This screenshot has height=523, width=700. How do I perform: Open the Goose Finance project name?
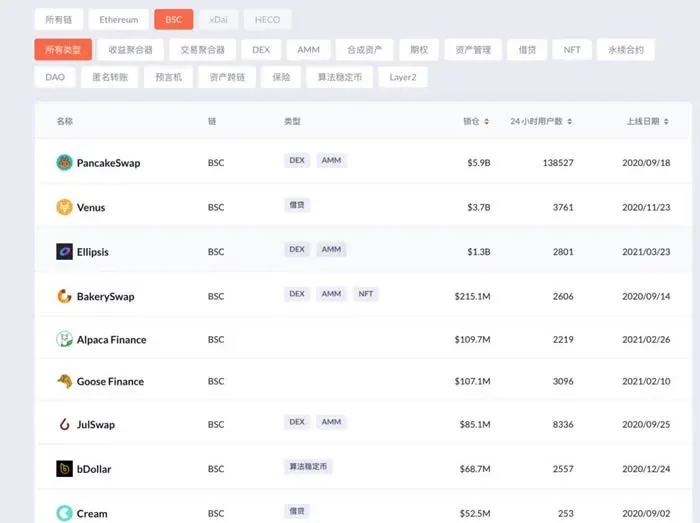tap(110, 382)
